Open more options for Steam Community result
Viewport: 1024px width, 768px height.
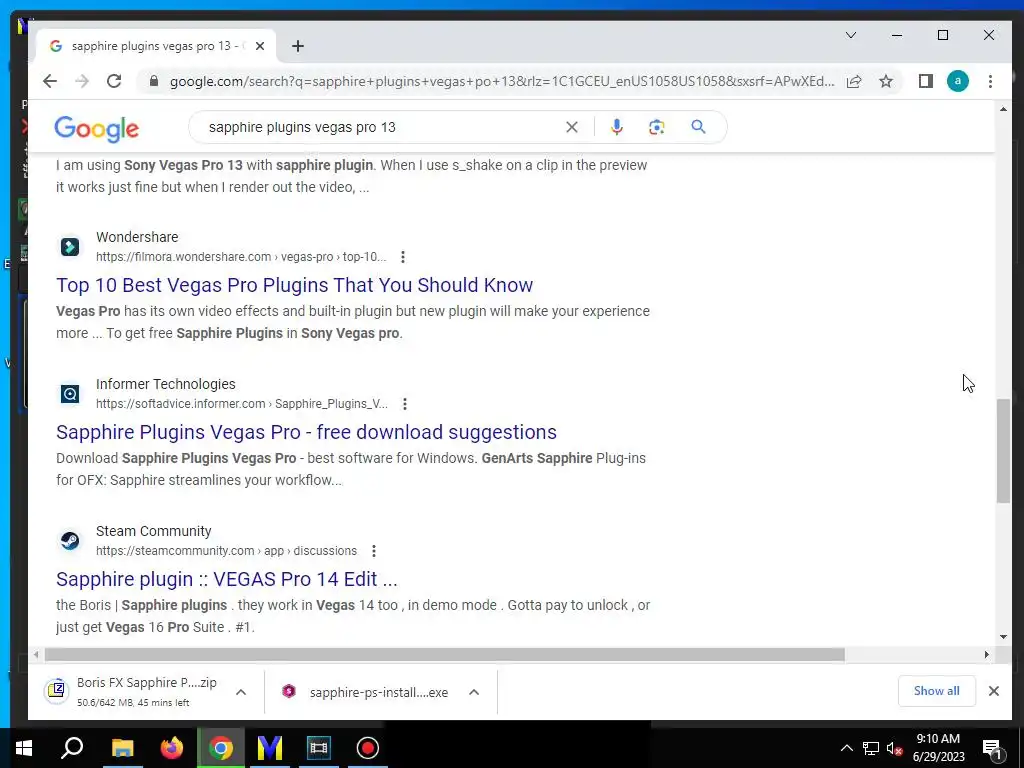click(x=374, y=551)
